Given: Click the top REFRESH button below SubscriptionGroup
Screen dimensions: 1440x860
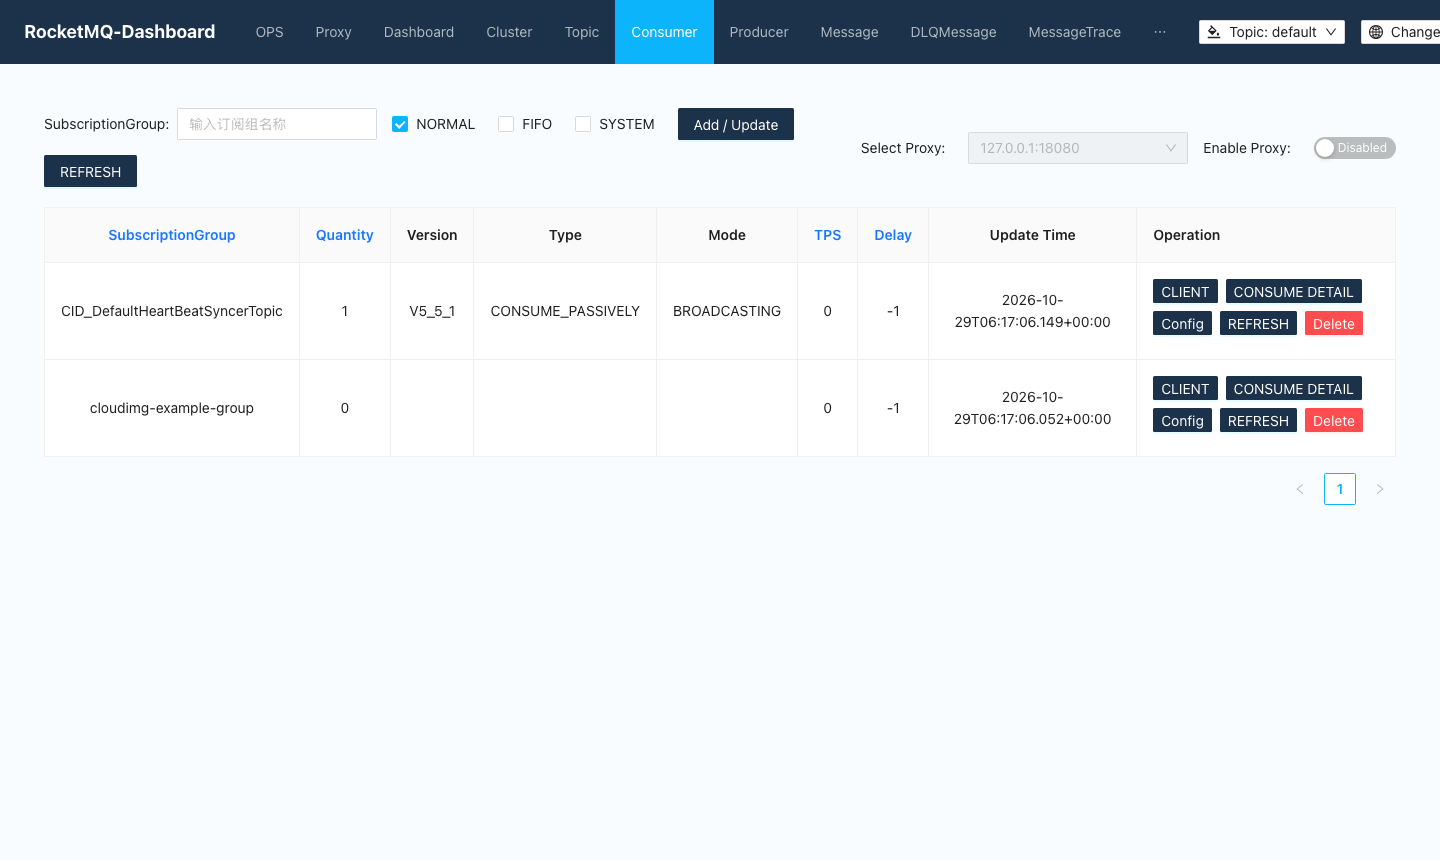Looking at the screenshot, I should click(x=90, y=171).
